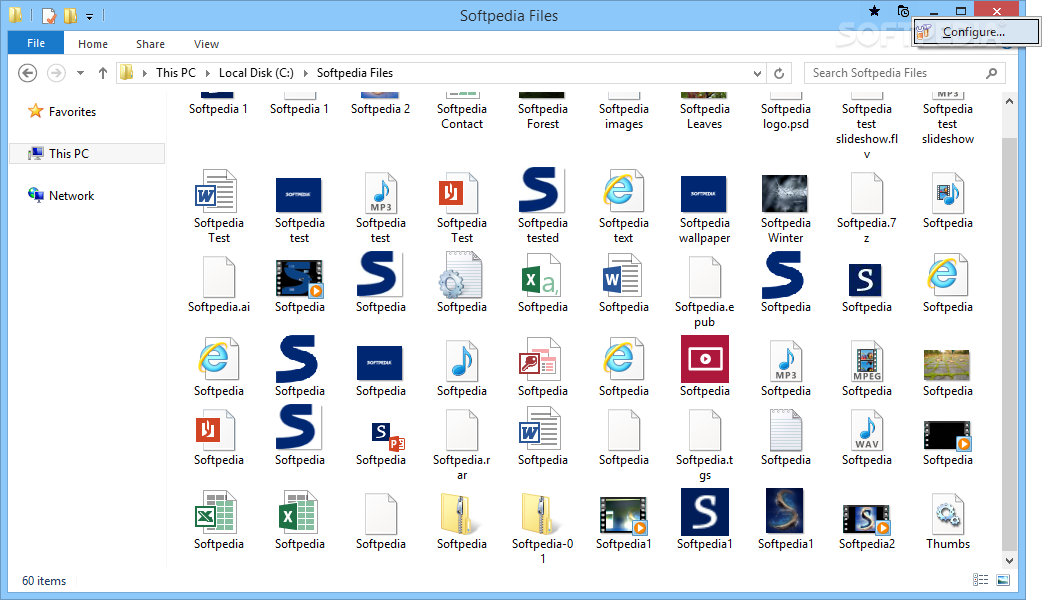The height and width of the screenshot is (600, 1042).
Task: Select the Thumbs system file
Action: tap(948, 522)
